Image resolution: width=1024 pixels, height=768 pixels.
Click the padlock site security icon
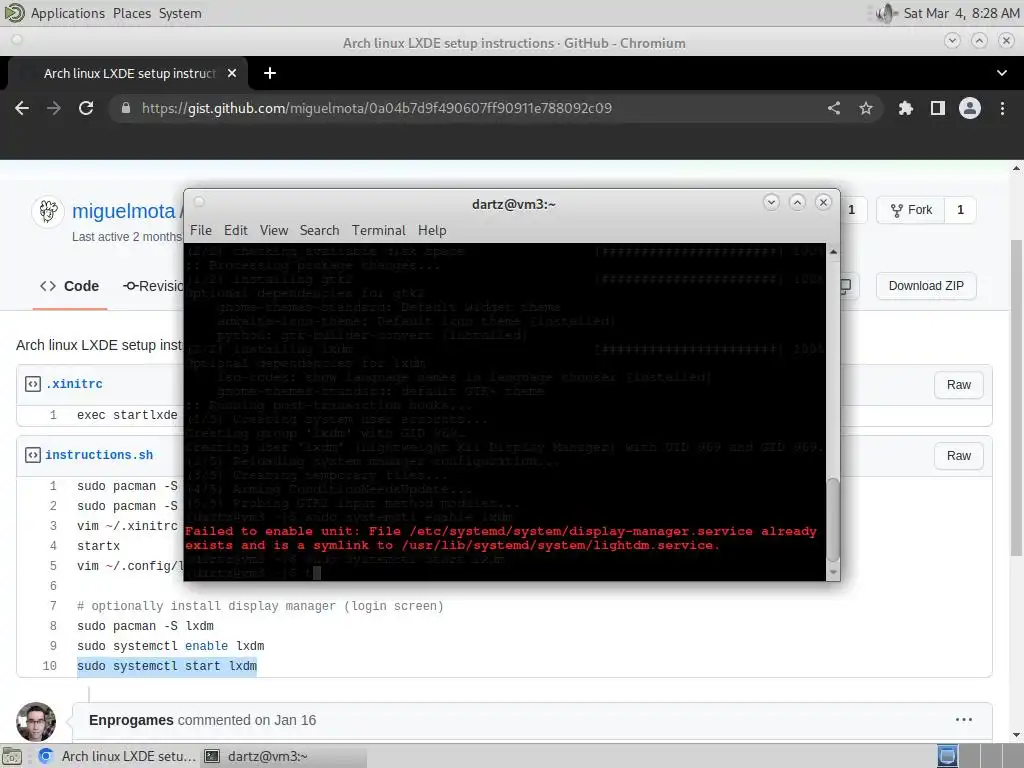(126, 108)
